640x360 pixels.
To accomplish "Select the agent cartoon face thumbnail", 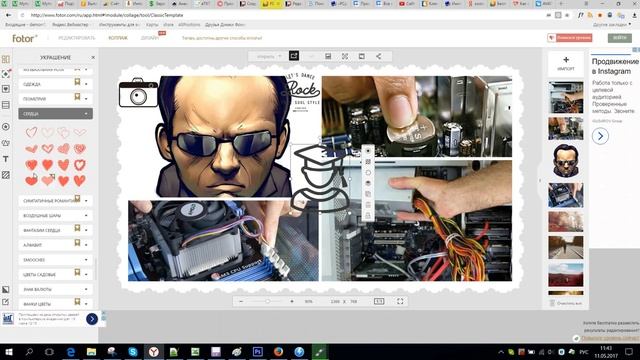I will 566,161.
